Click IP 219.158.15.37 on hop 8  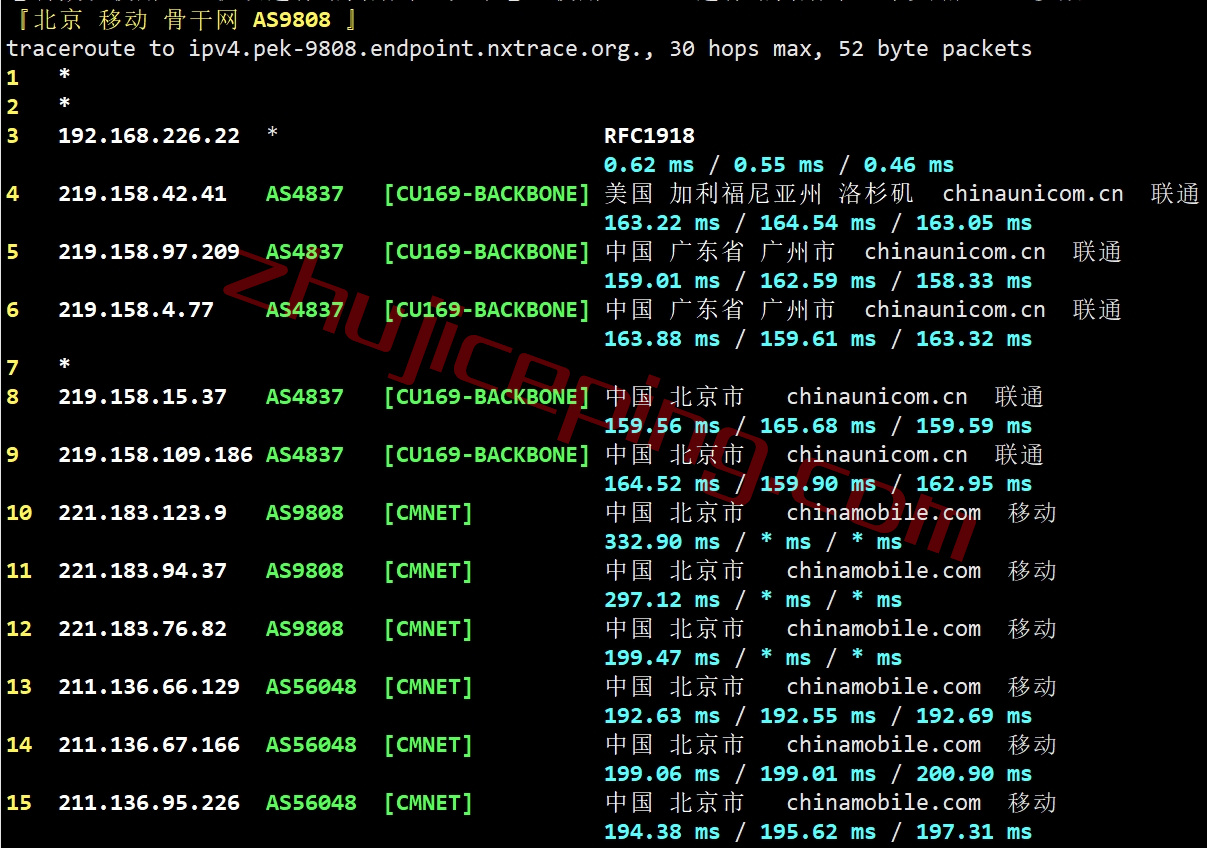pyautogui.click(x=142, y=397)
